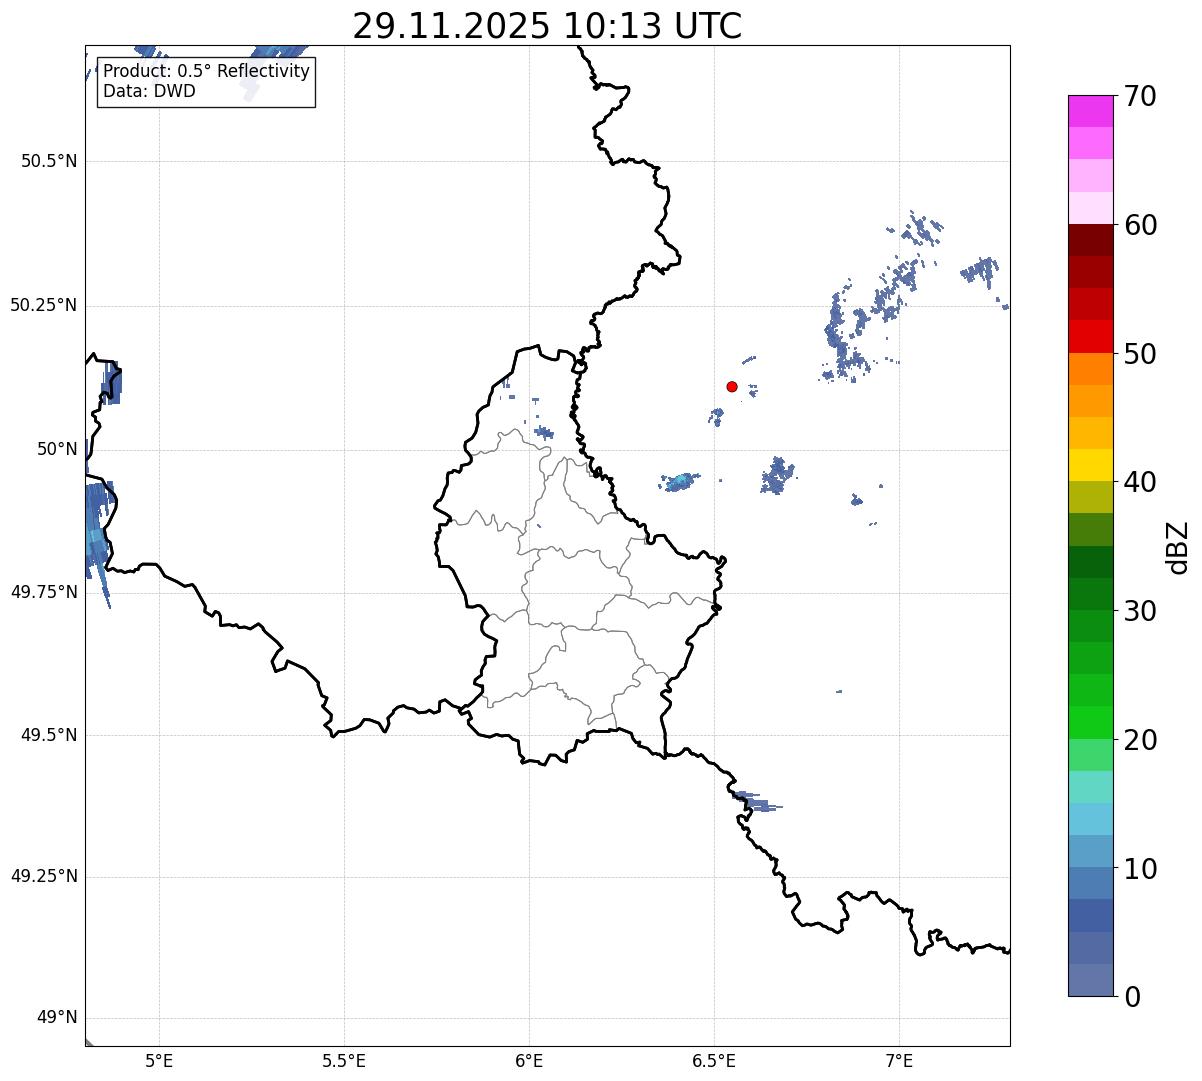Image resolution: width=1202 pixels, height=1081 pixels.
Task: Click the radar echo with cyan core near 6.4°E
Action: [680, 482]
